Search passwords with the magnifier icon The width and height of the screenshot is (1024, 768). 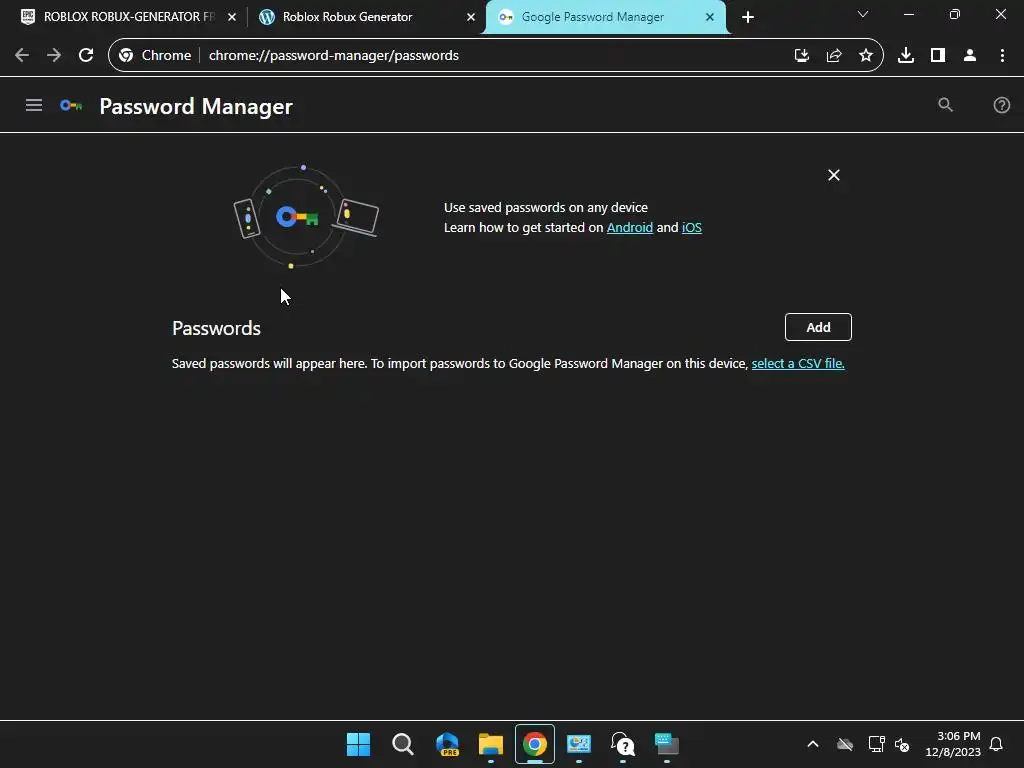click(945, 104)
